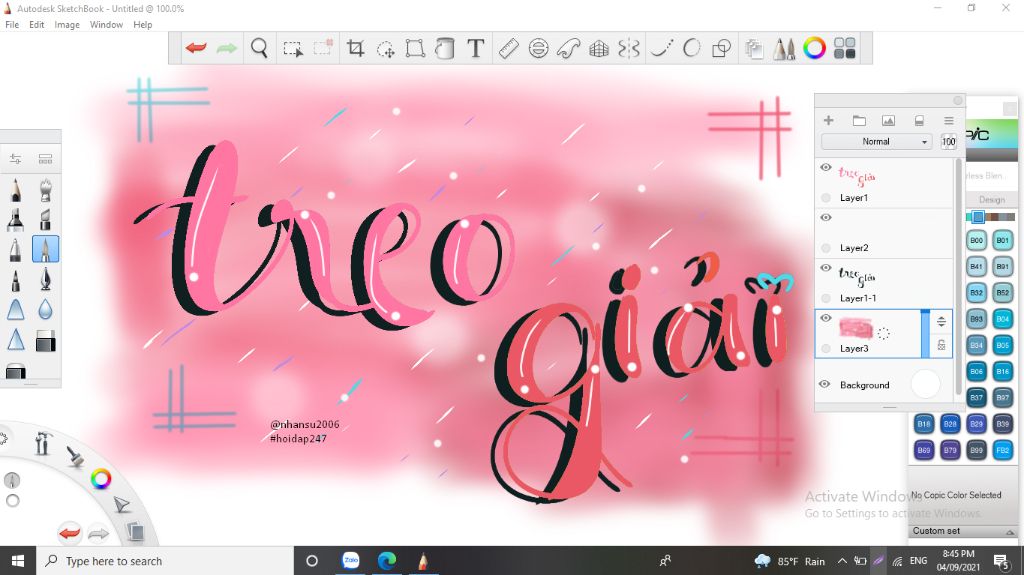
Task: Expand the Custom set section arrow
Action: [1010, 532]
